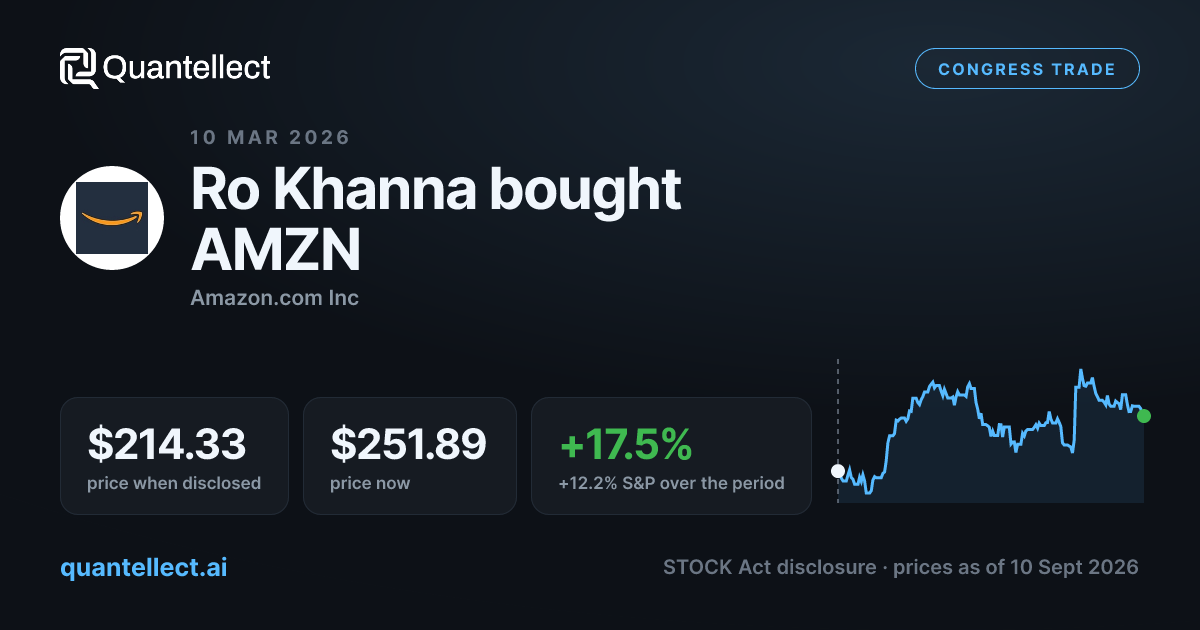Click the +12.2% S&P comparison text
Viewport: 1200px width, 630px height.
tap(671, 483)
